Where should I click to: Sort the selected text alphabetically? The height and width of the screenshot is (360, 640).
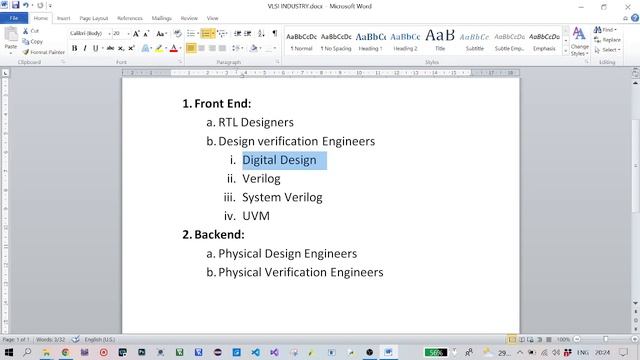(261, 33)
